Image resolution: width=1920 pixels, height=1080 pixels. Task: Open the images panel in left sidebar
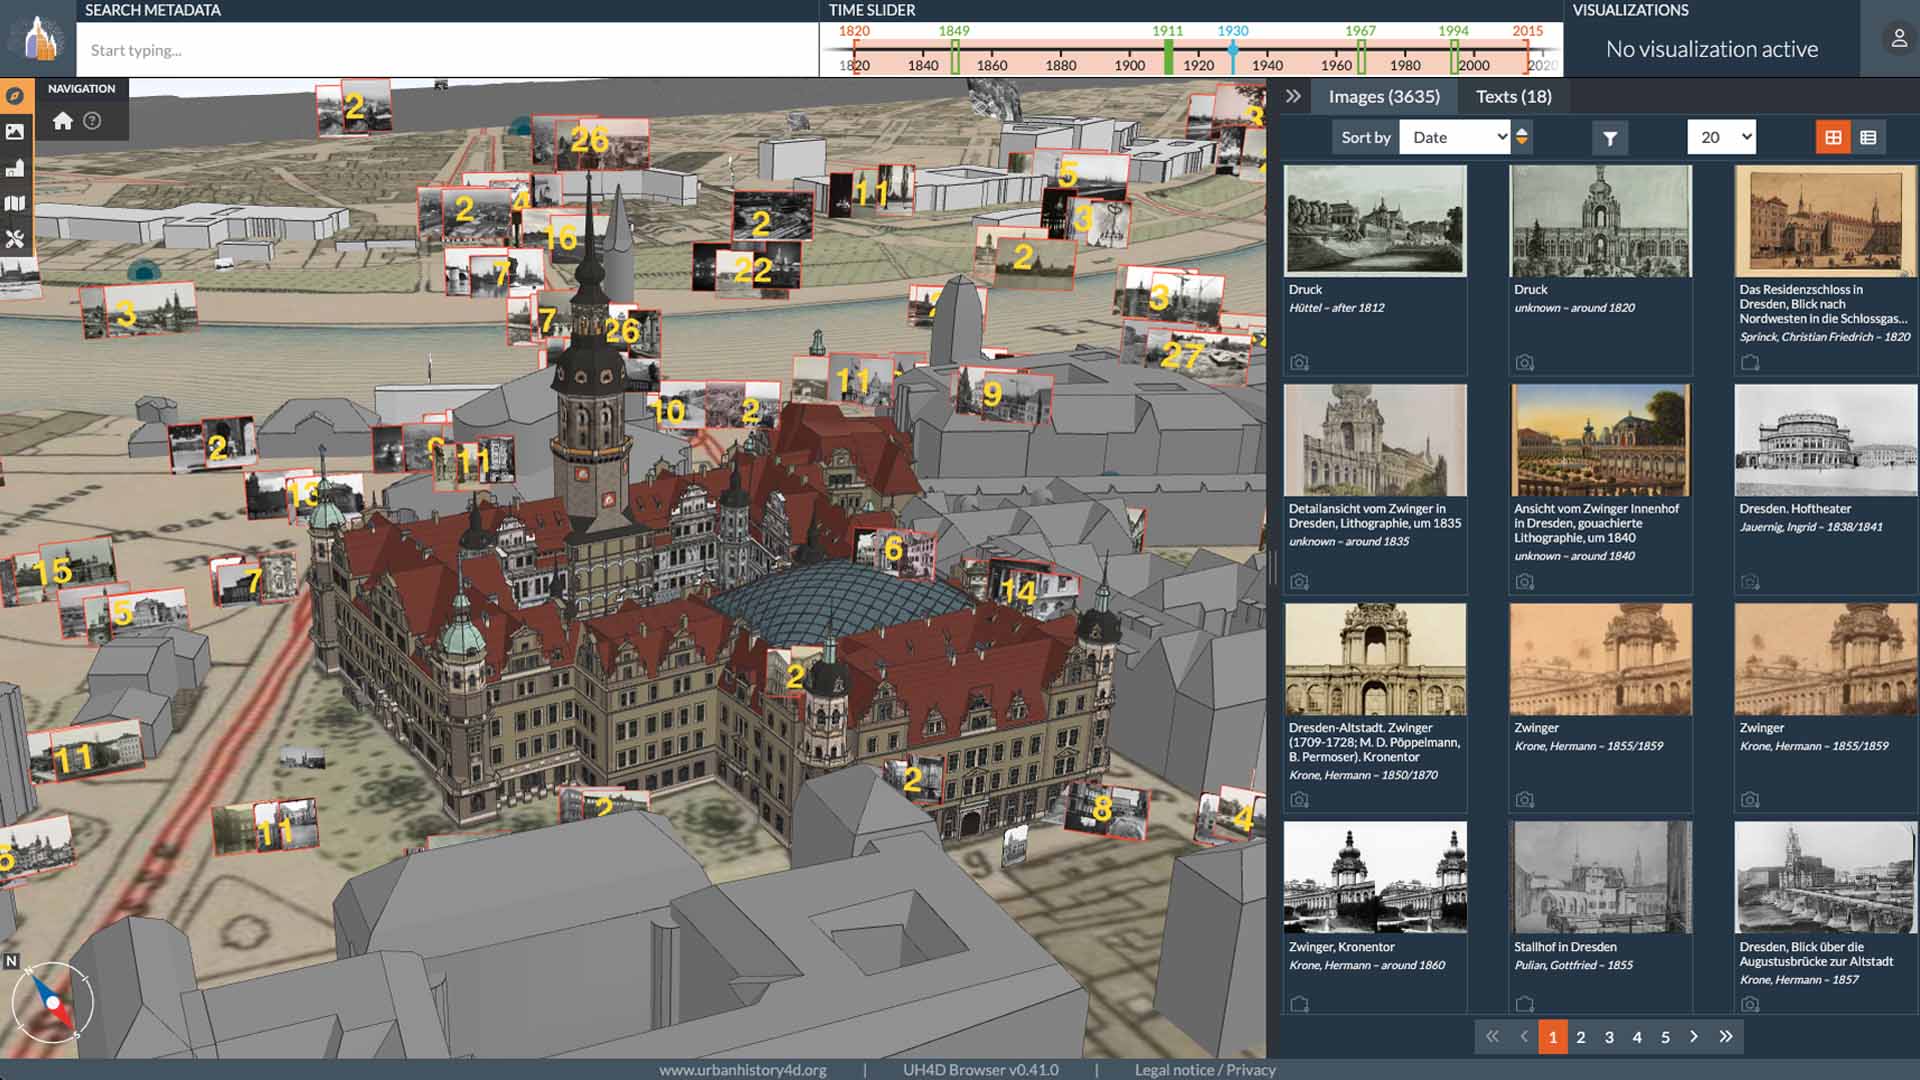click(x=15, y=132)
